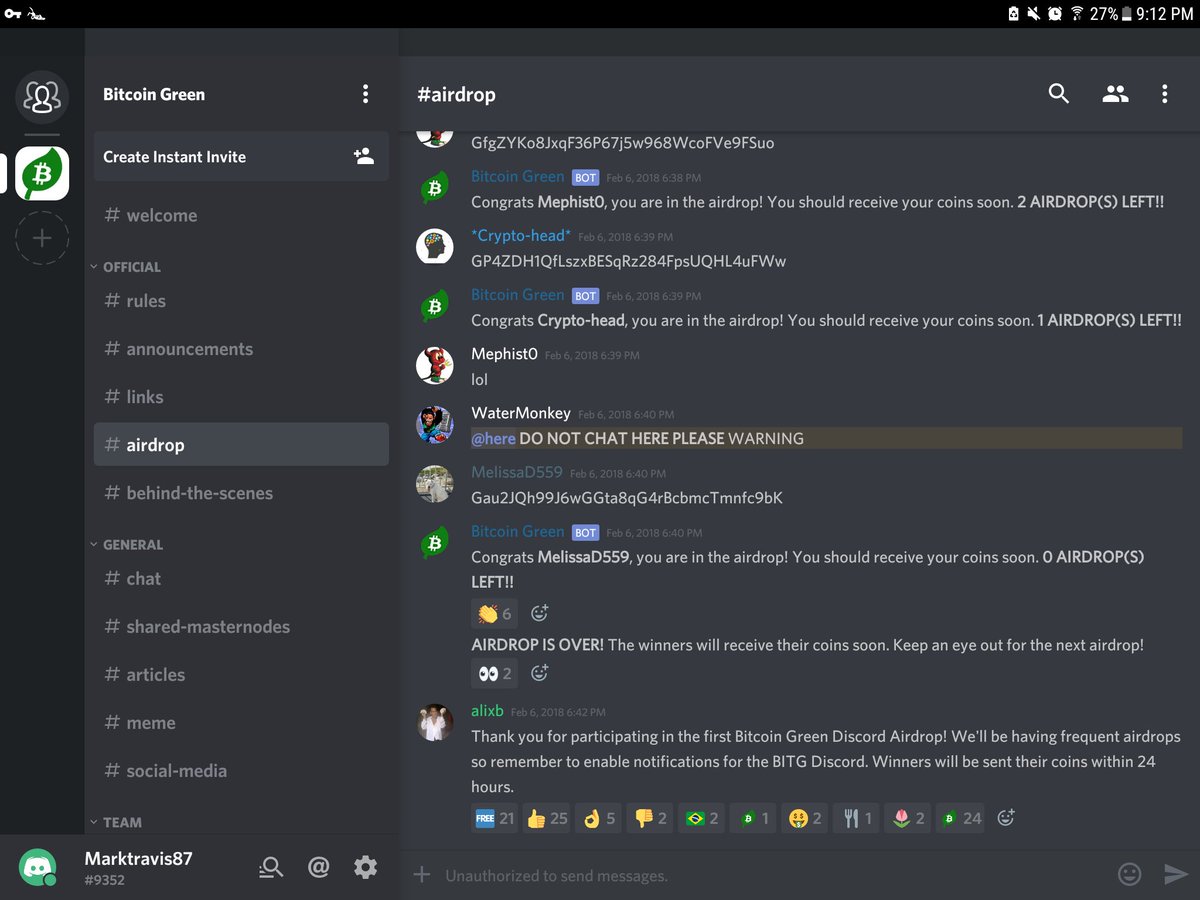Collapse the OFFICIAL channel category
The width and height of the screenshot is (1200, 900).
click(x=125, y=267)
